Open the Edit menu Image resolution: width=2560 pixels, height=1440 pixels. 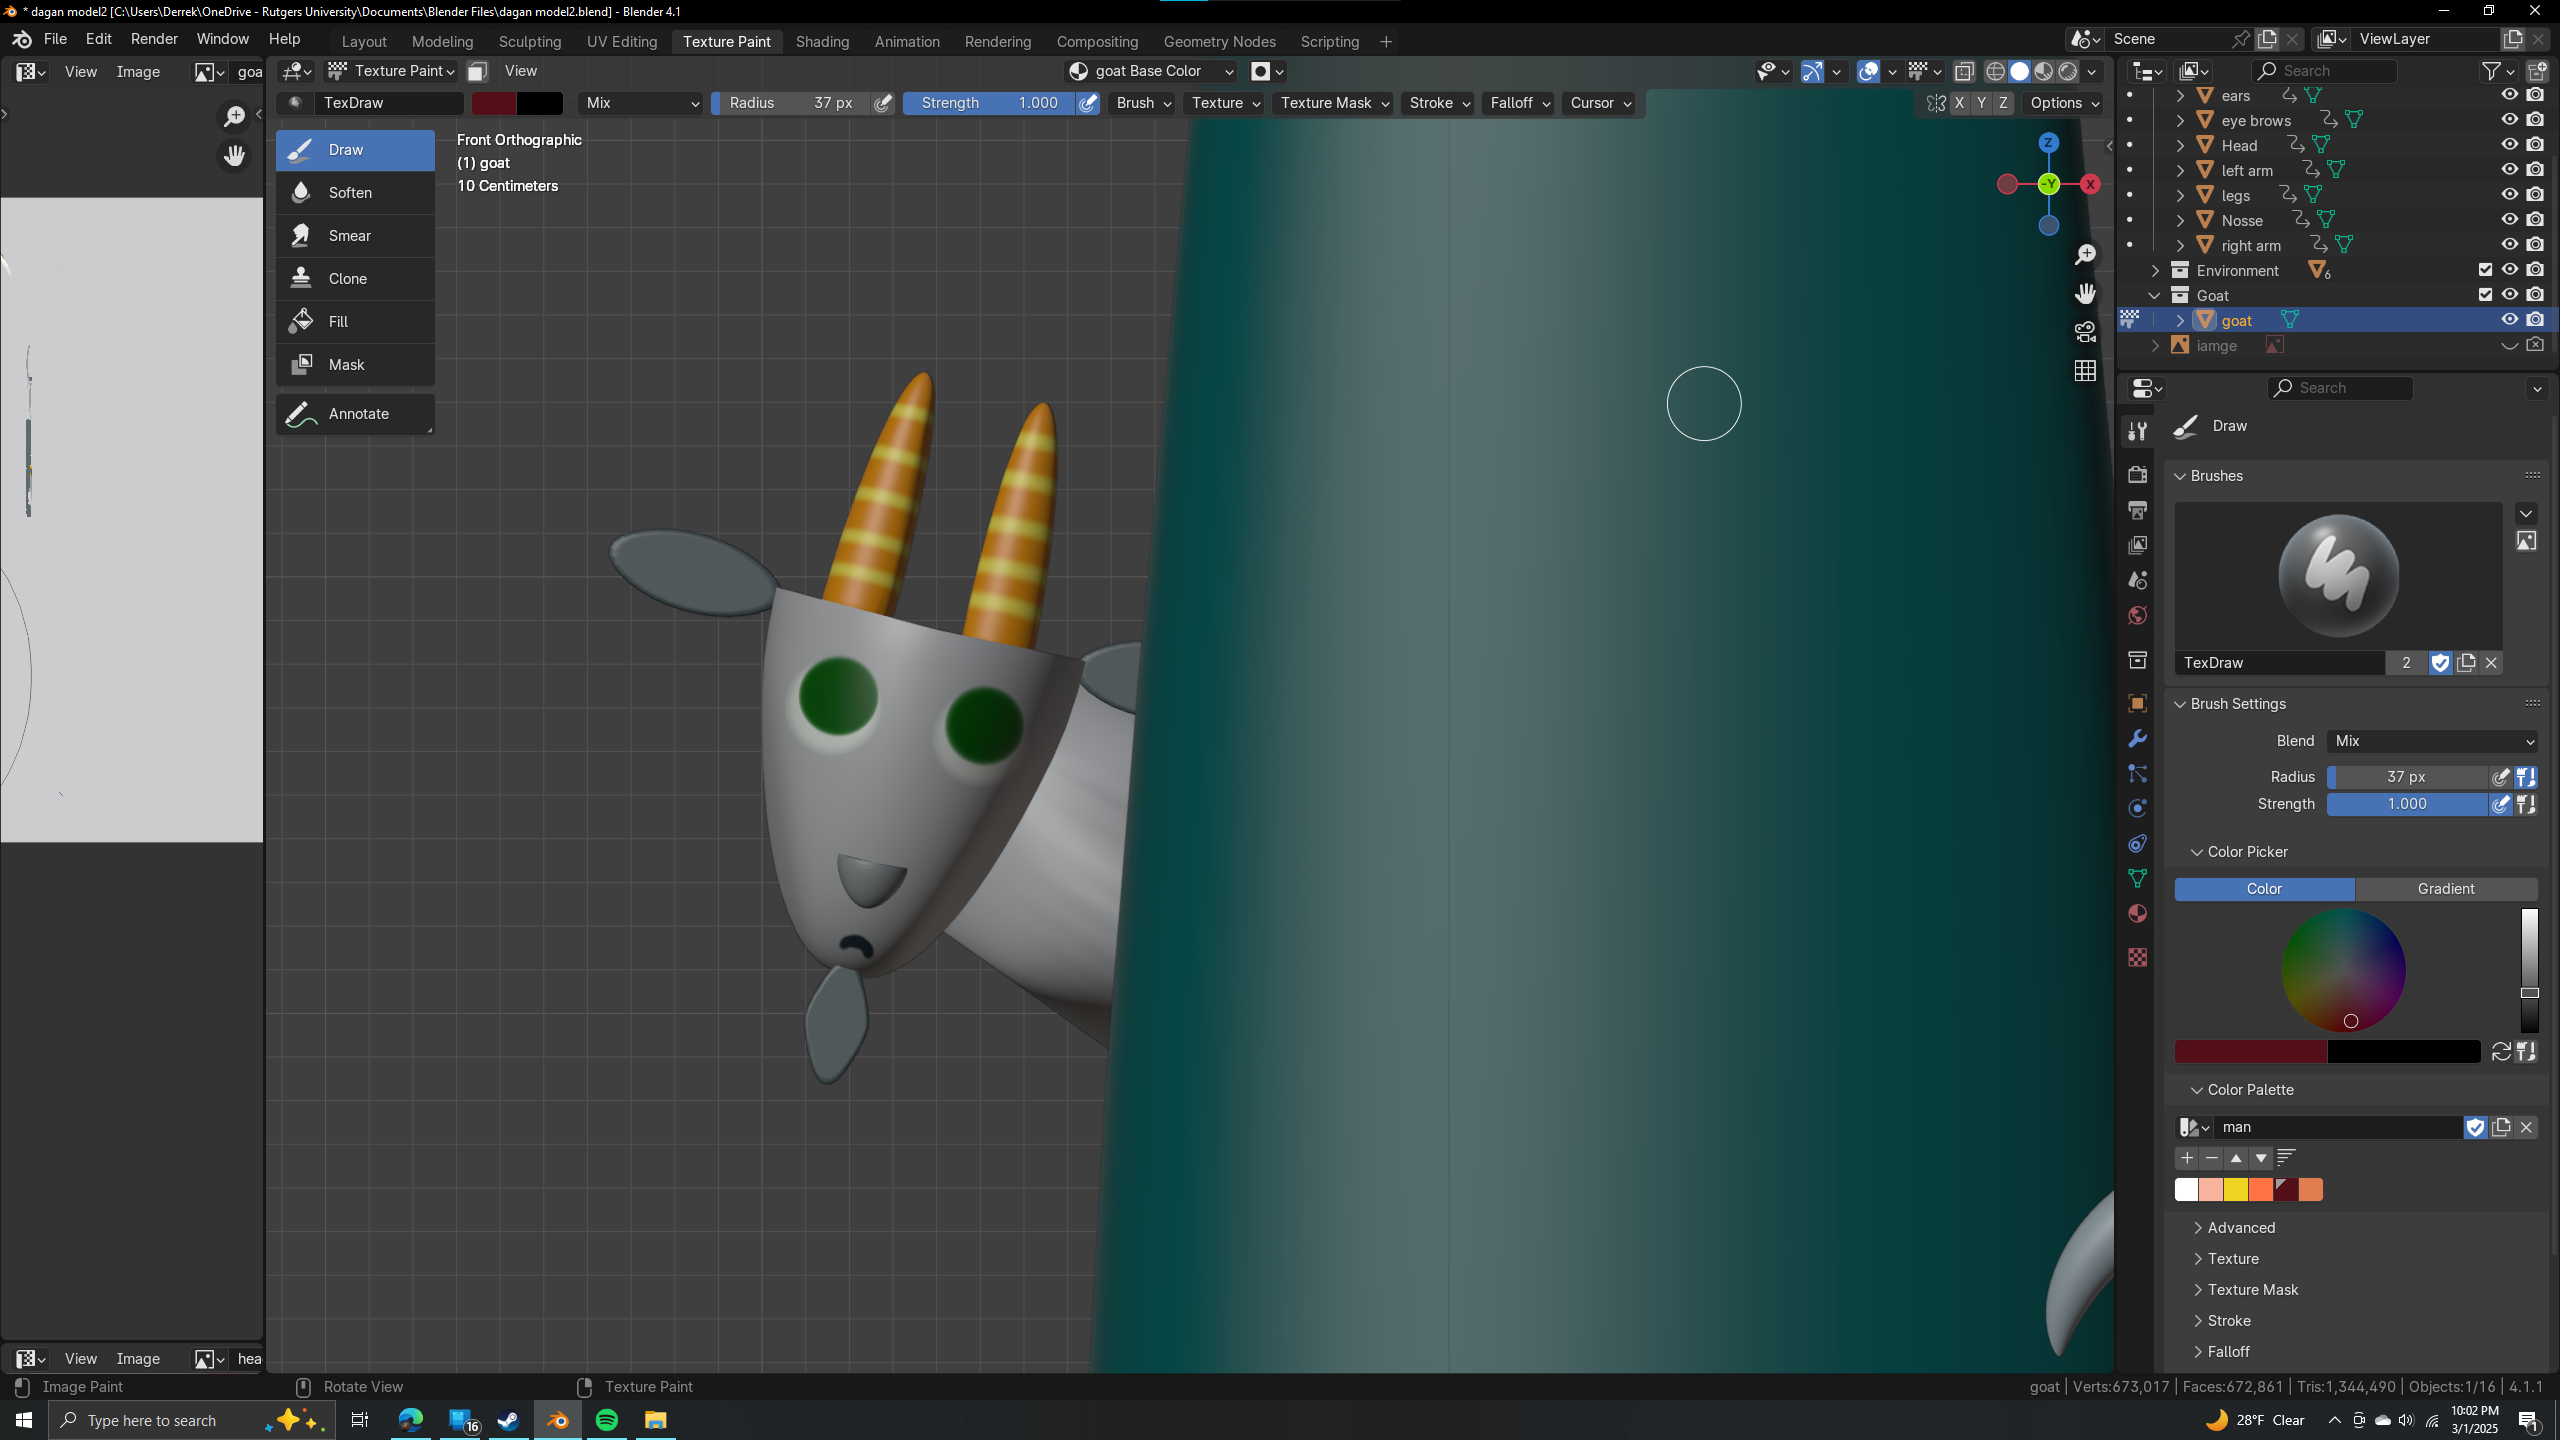97,39
